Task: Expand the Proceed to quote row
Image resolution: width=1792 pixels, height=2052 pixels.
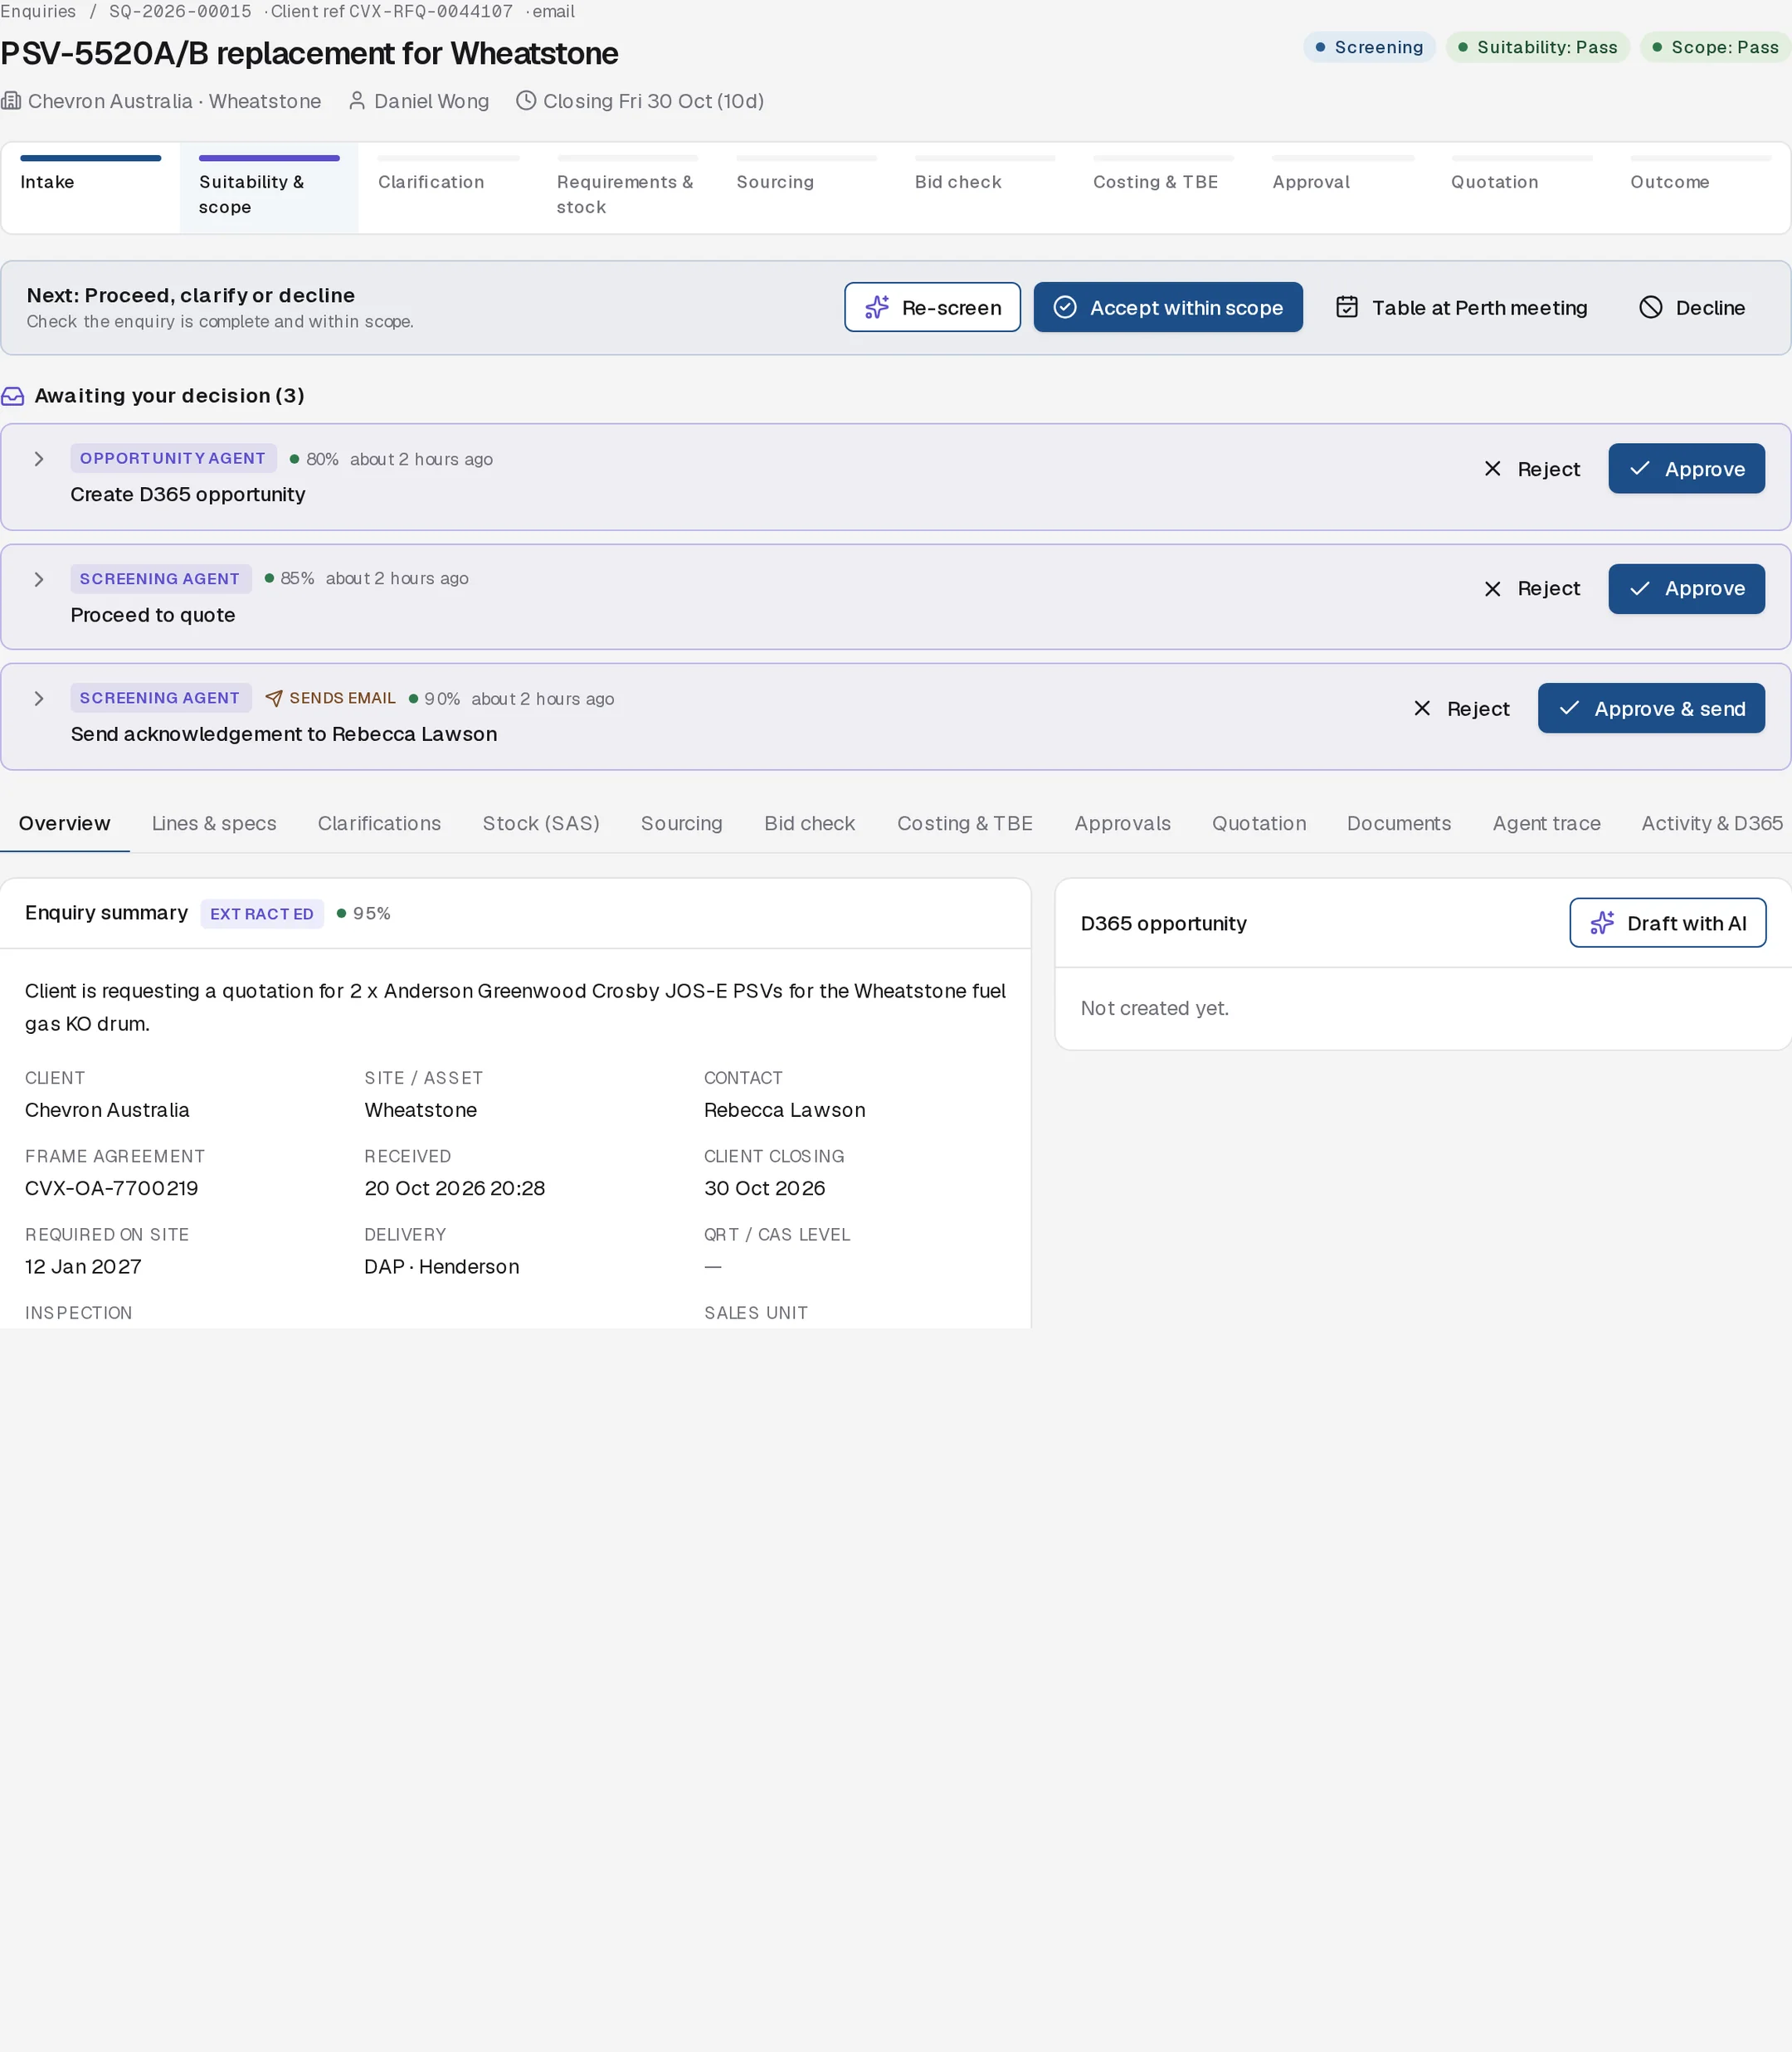Action: pyautogui.click(x=39, y=579)
